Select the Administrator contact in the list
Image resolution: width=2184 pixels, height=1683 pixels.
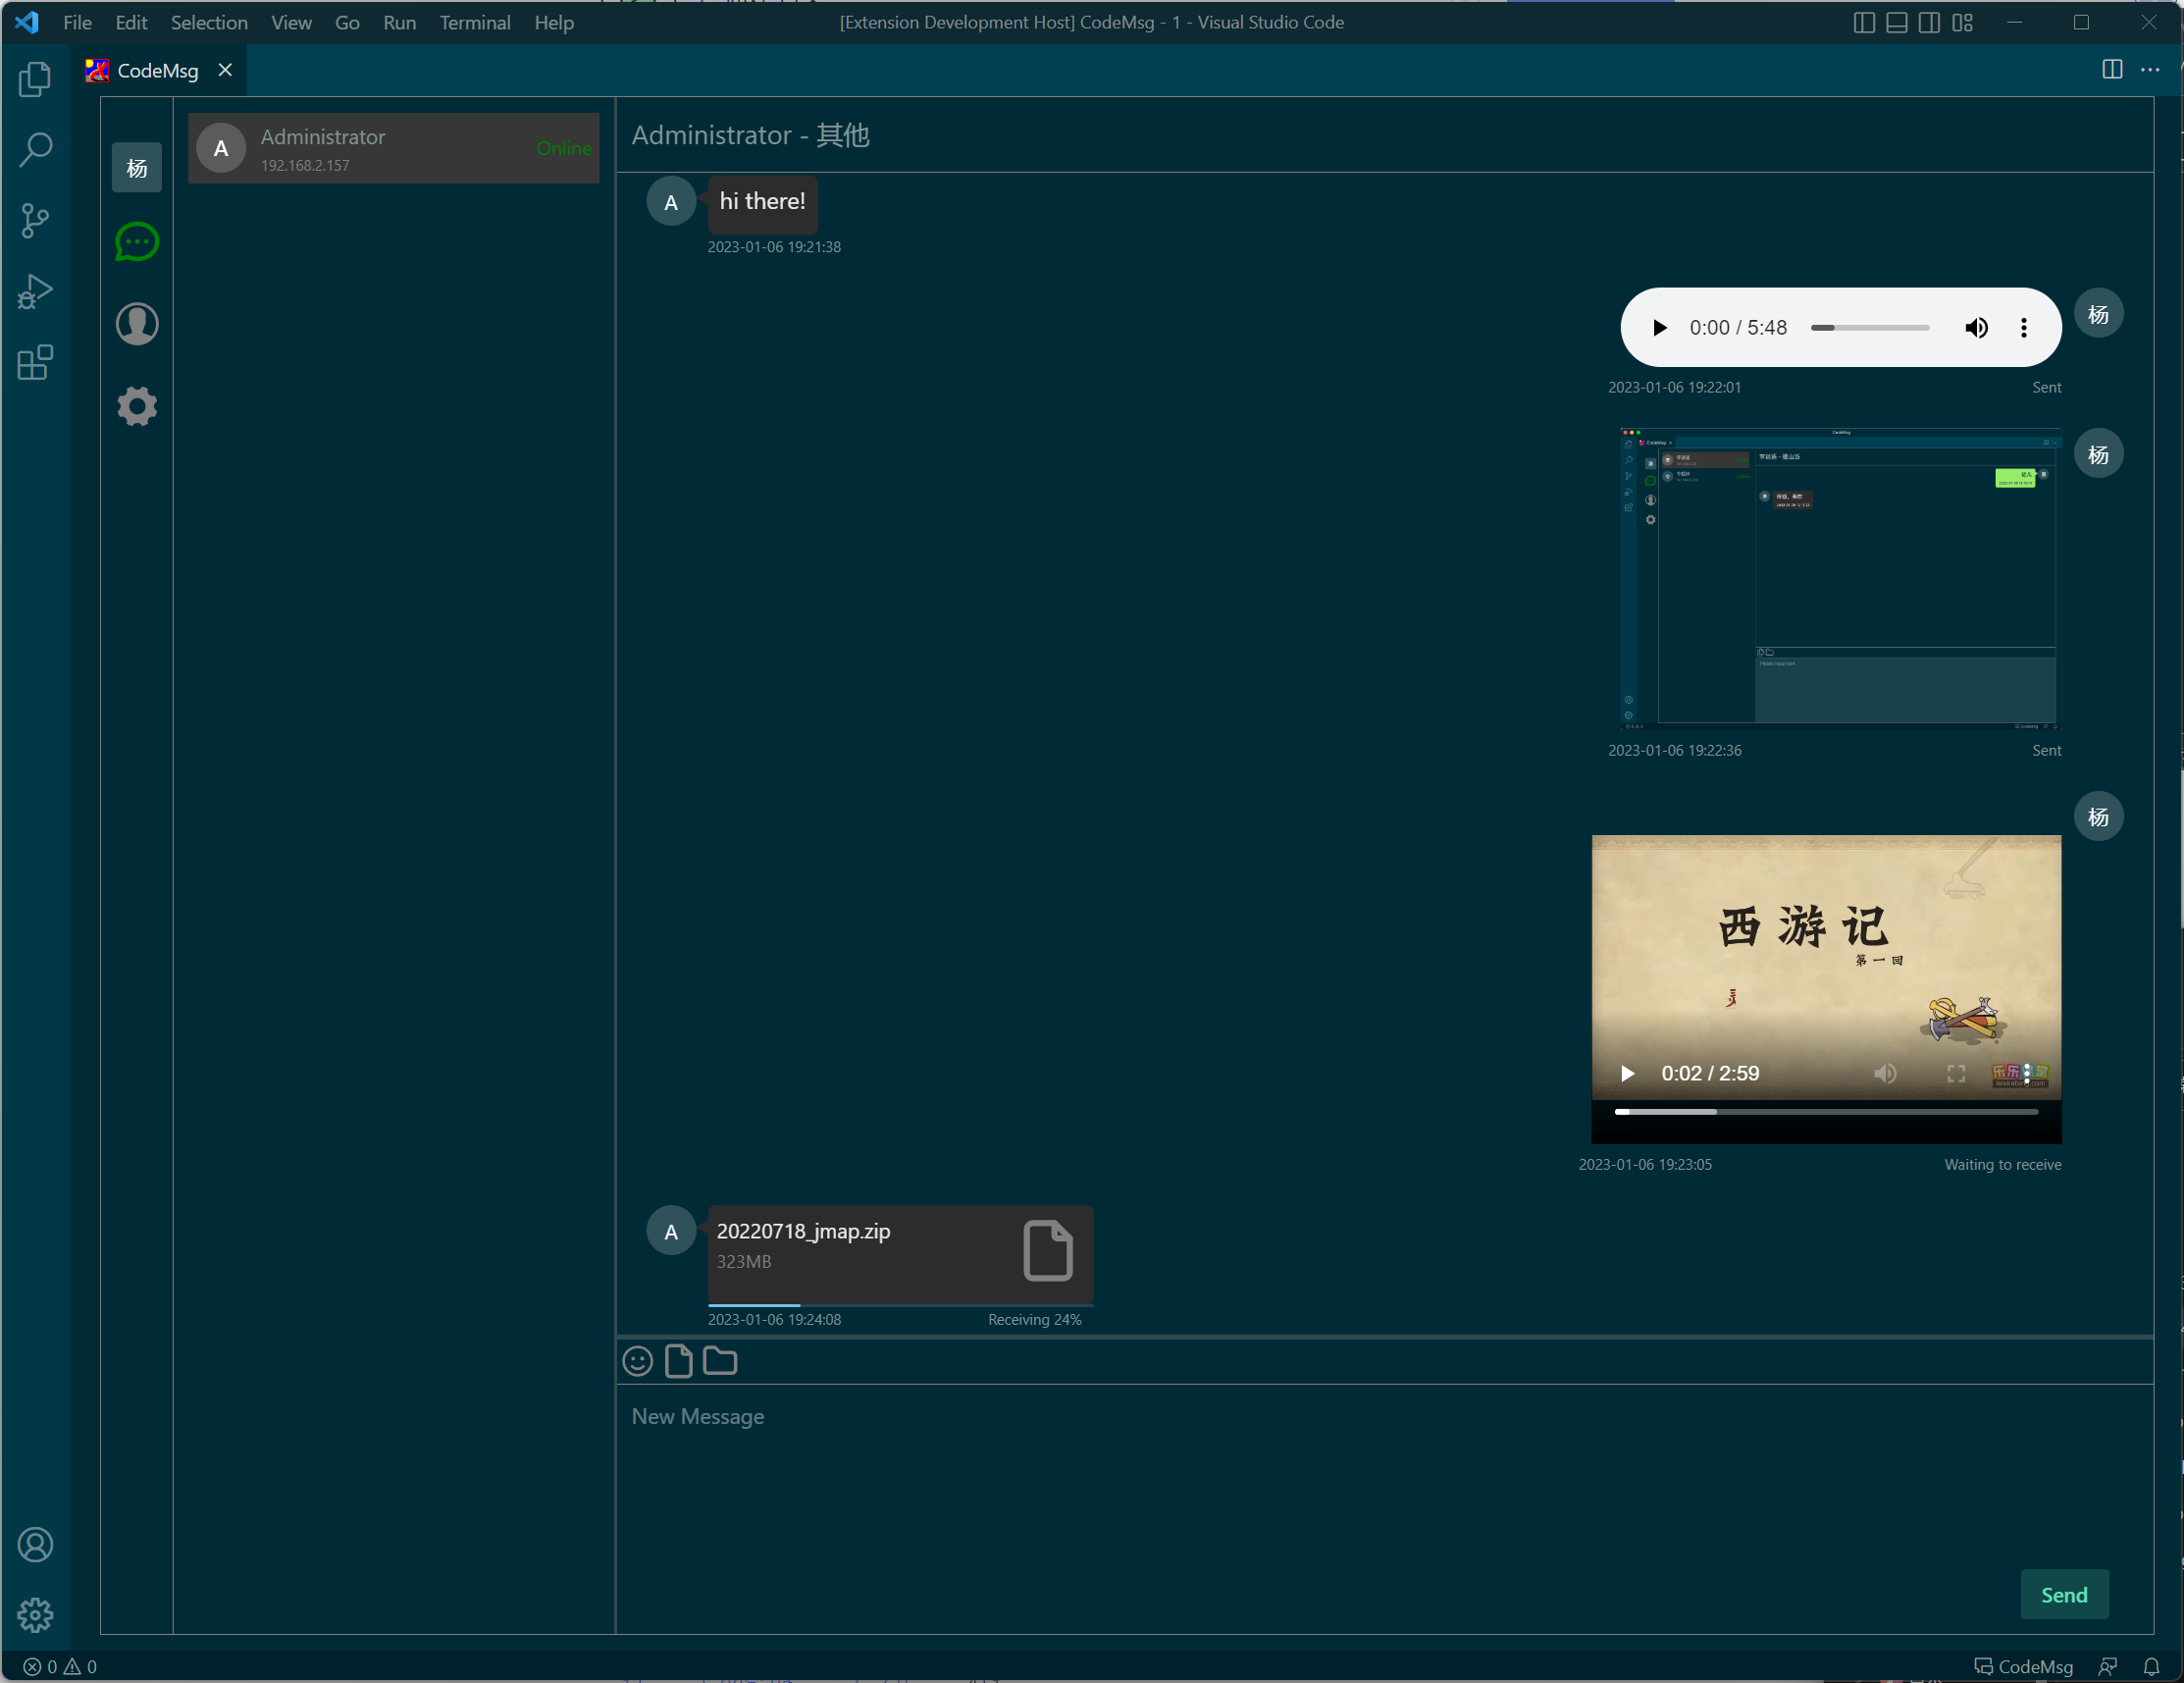[393, 148]
